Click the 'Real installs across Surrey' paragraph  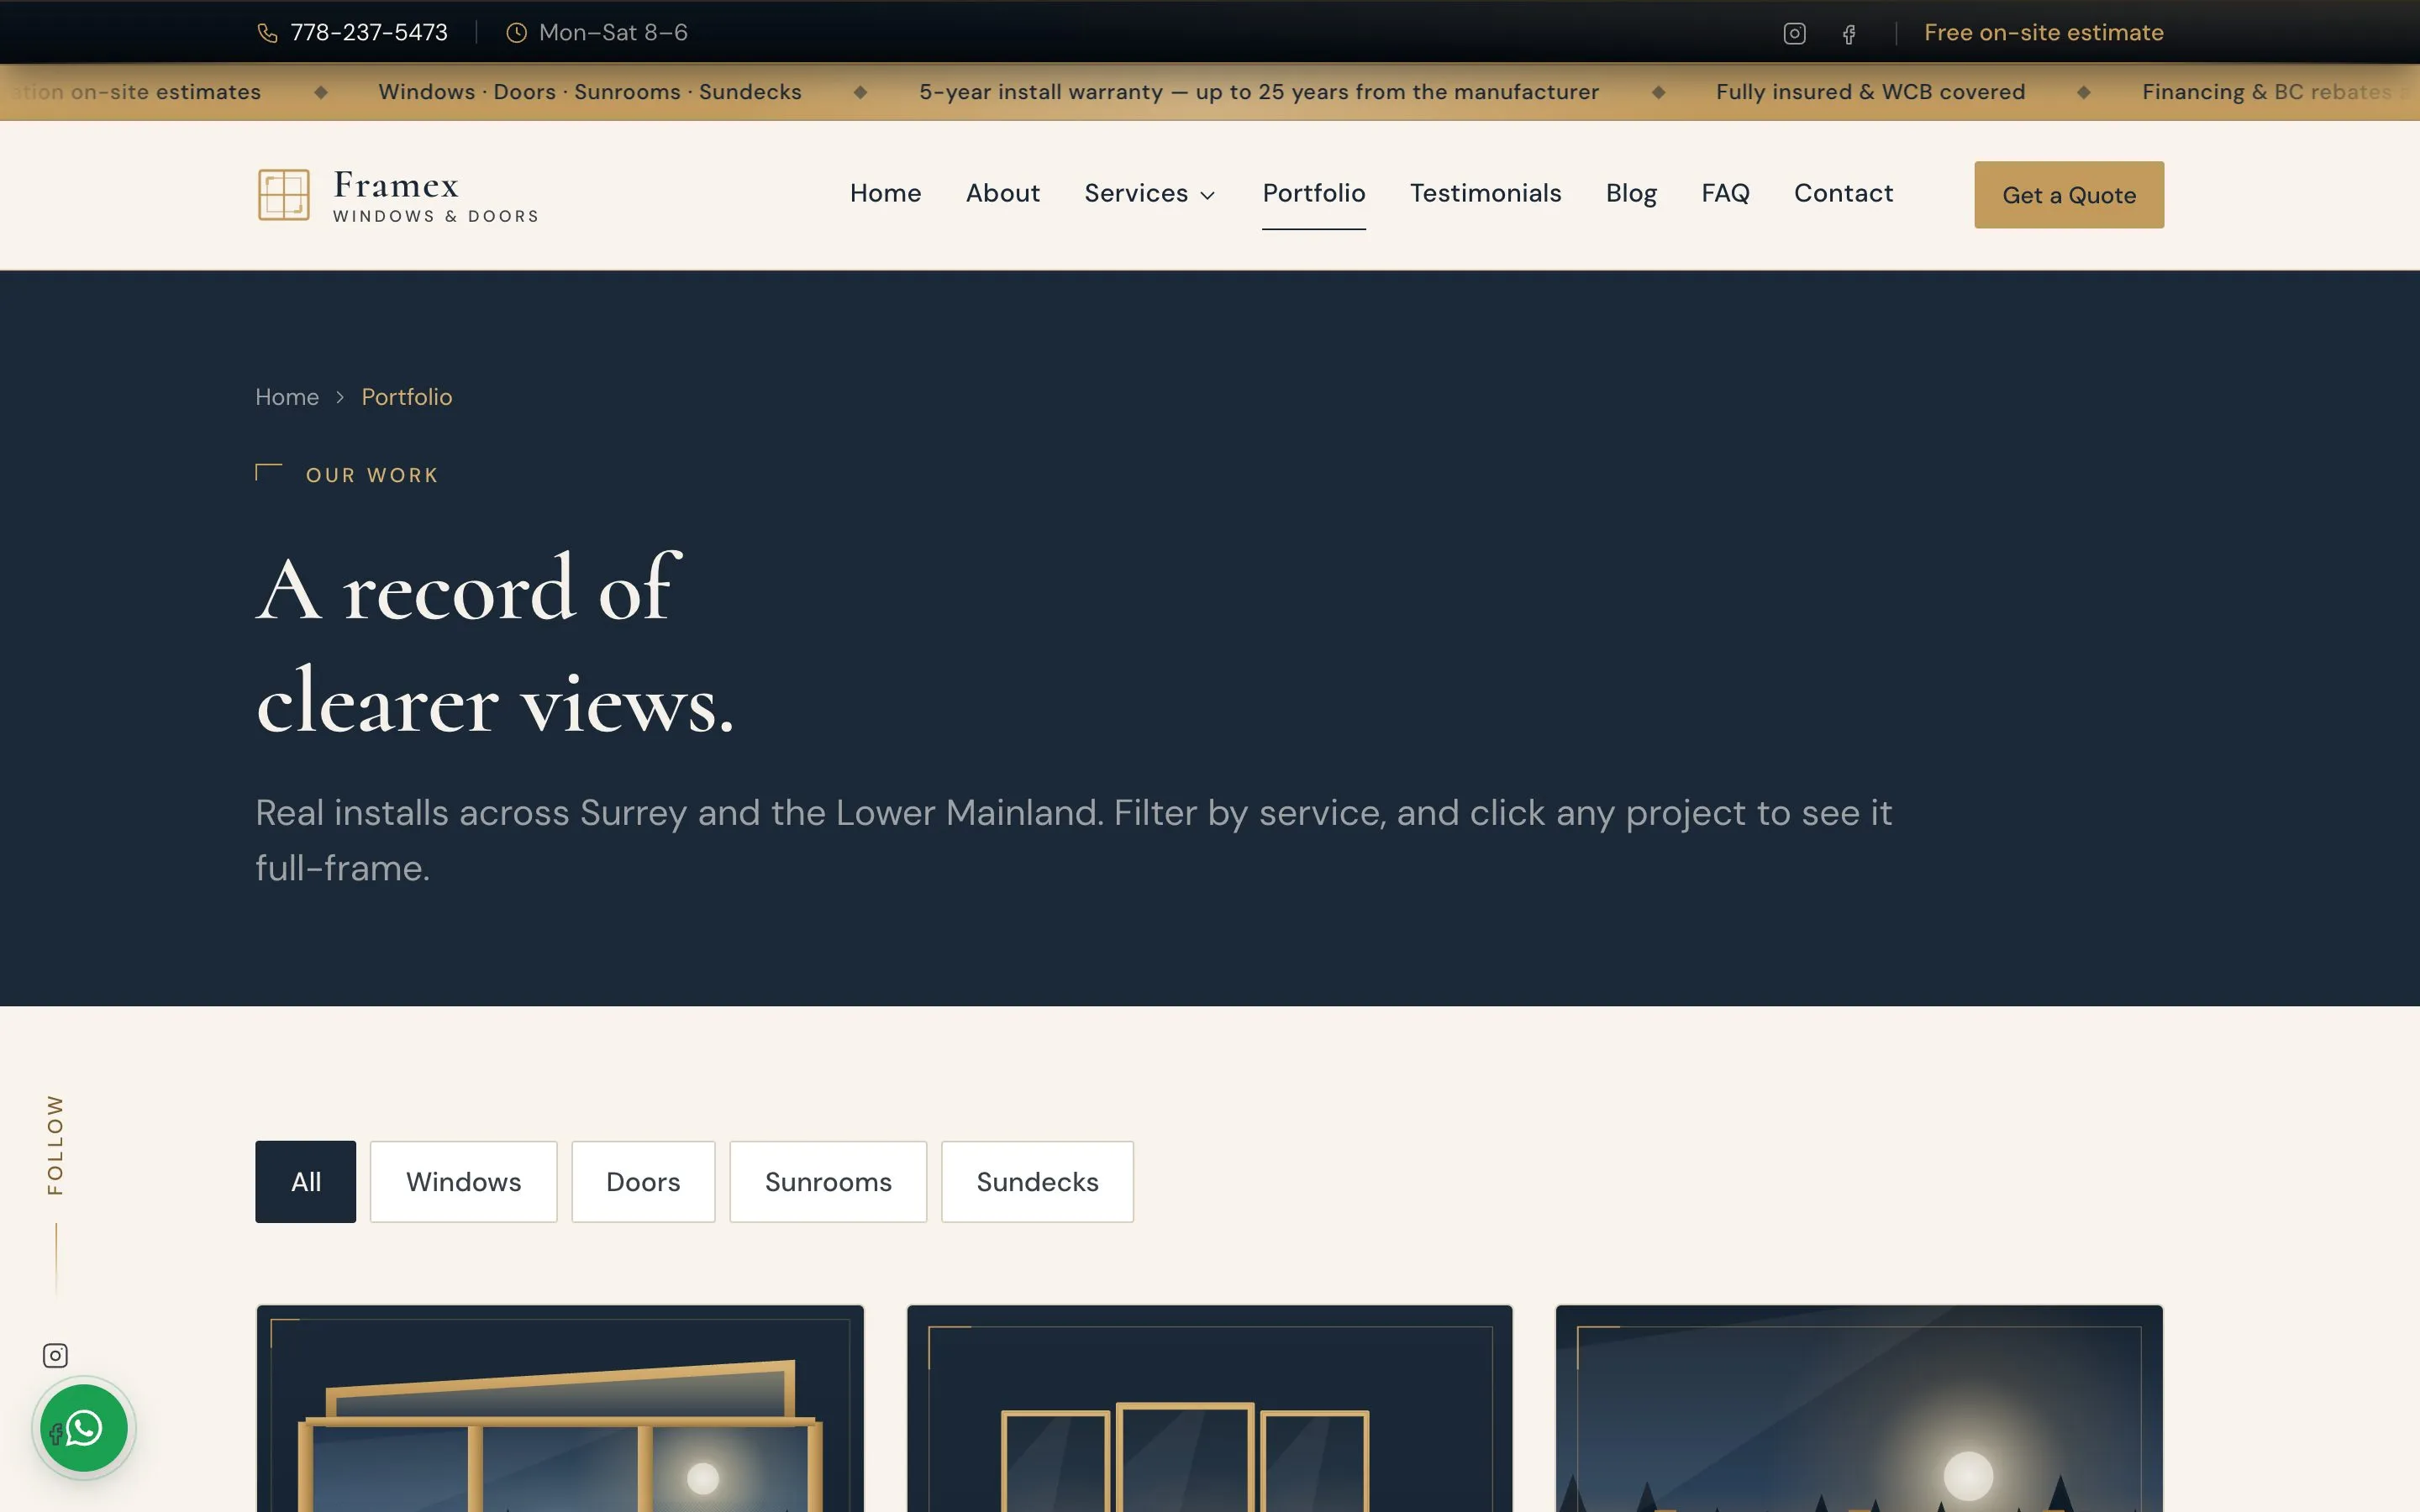[x=1073, y=840]
